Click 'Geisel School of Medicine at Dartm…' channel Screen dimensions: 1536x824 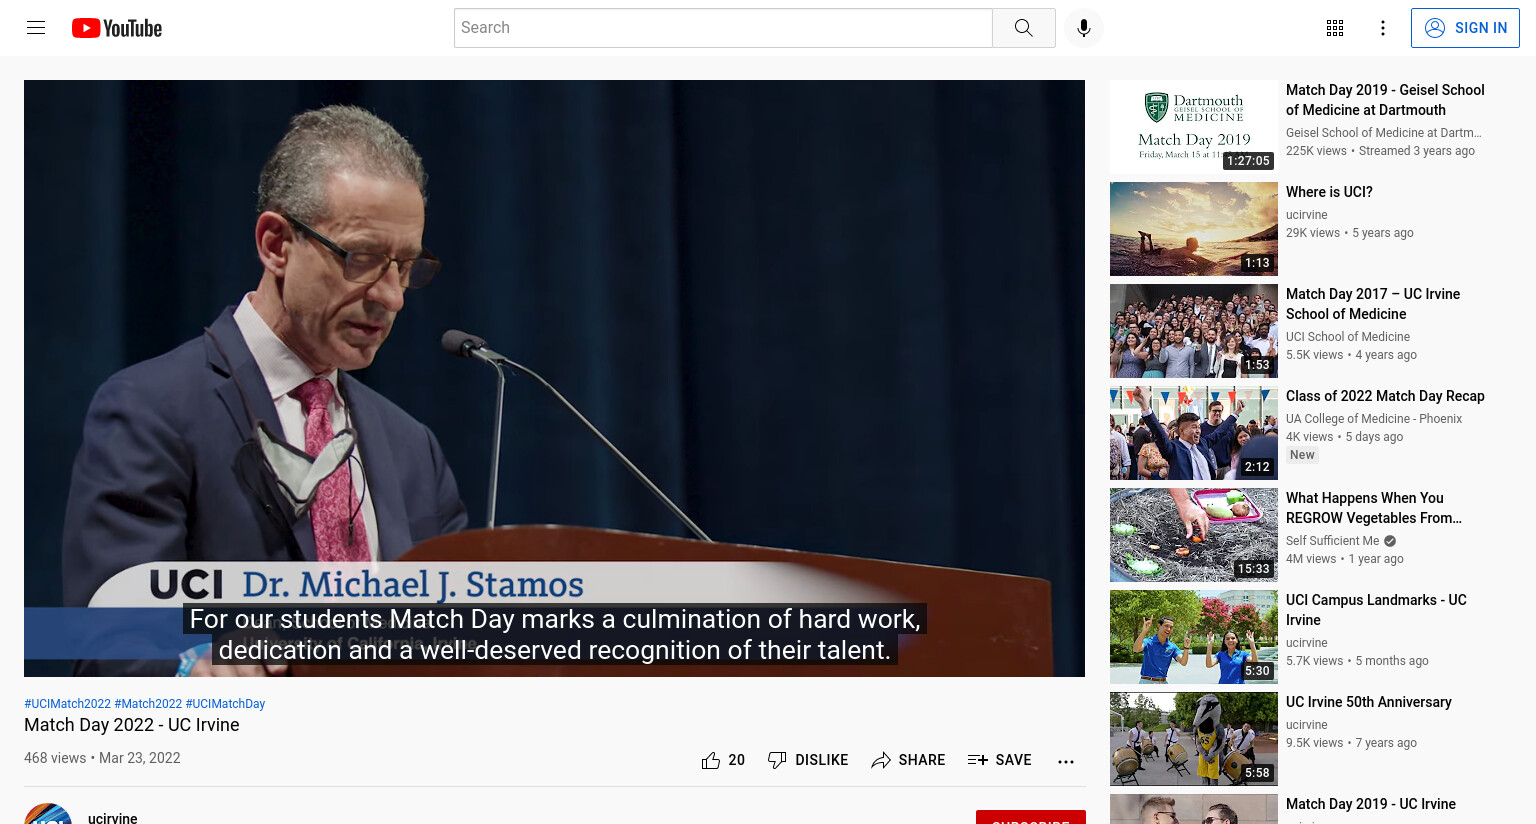pyautogui.click(x=1384, y=133)
